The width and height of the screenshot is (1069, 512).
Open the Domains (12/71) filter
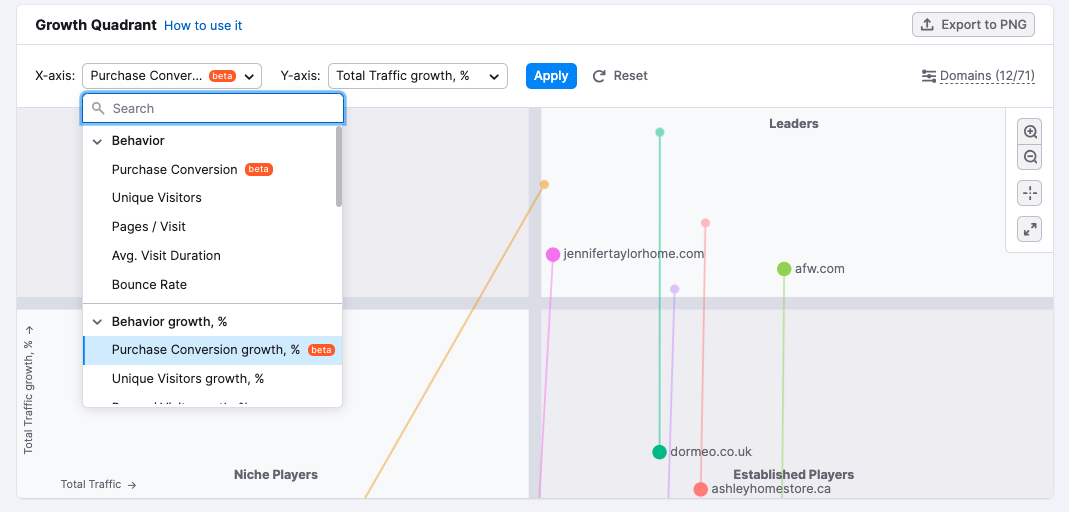coord(978,76)
